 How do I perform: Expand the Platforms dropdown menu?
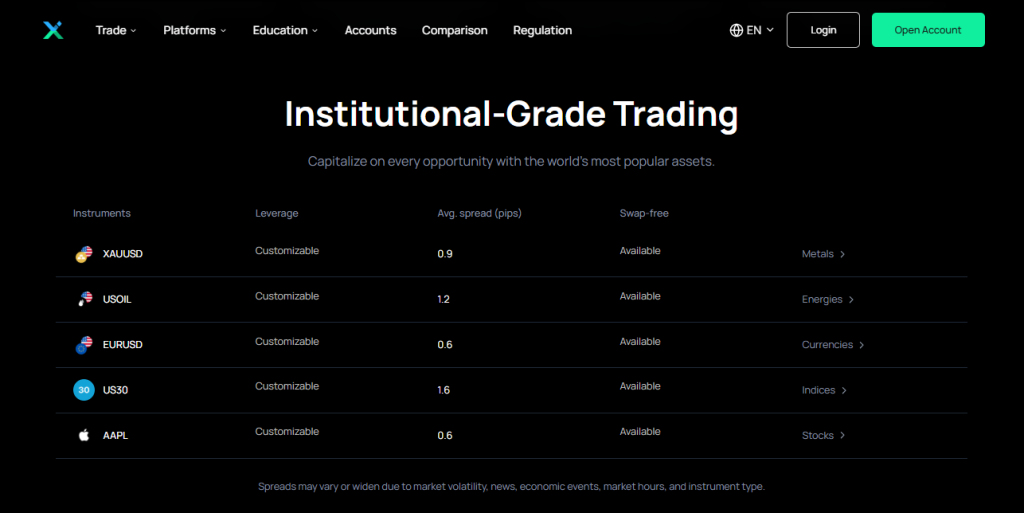(x=195, y=30)
